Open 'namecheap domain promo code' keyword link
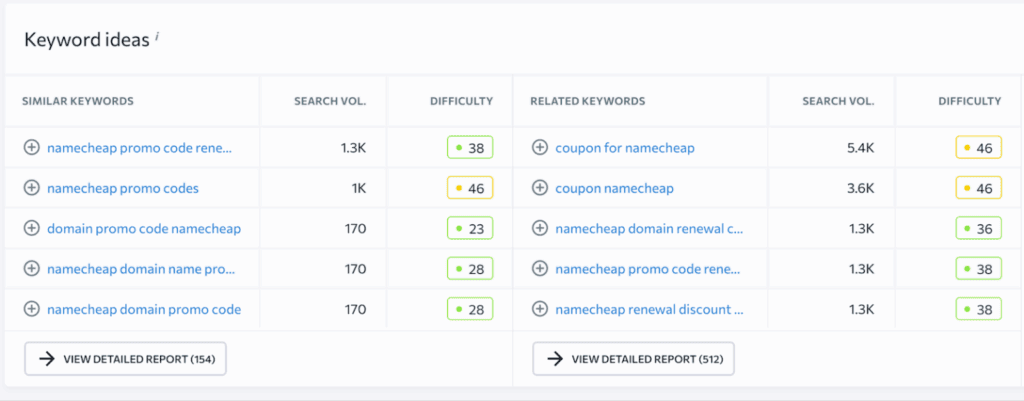 coord(144,310)
